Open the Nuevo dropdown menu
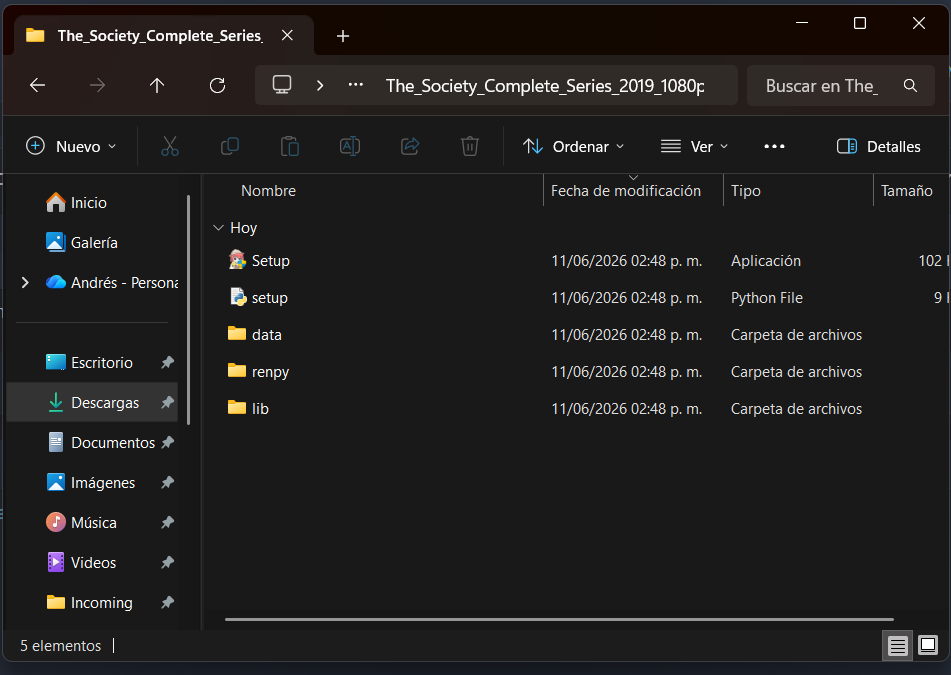 (x=71, y=146)
